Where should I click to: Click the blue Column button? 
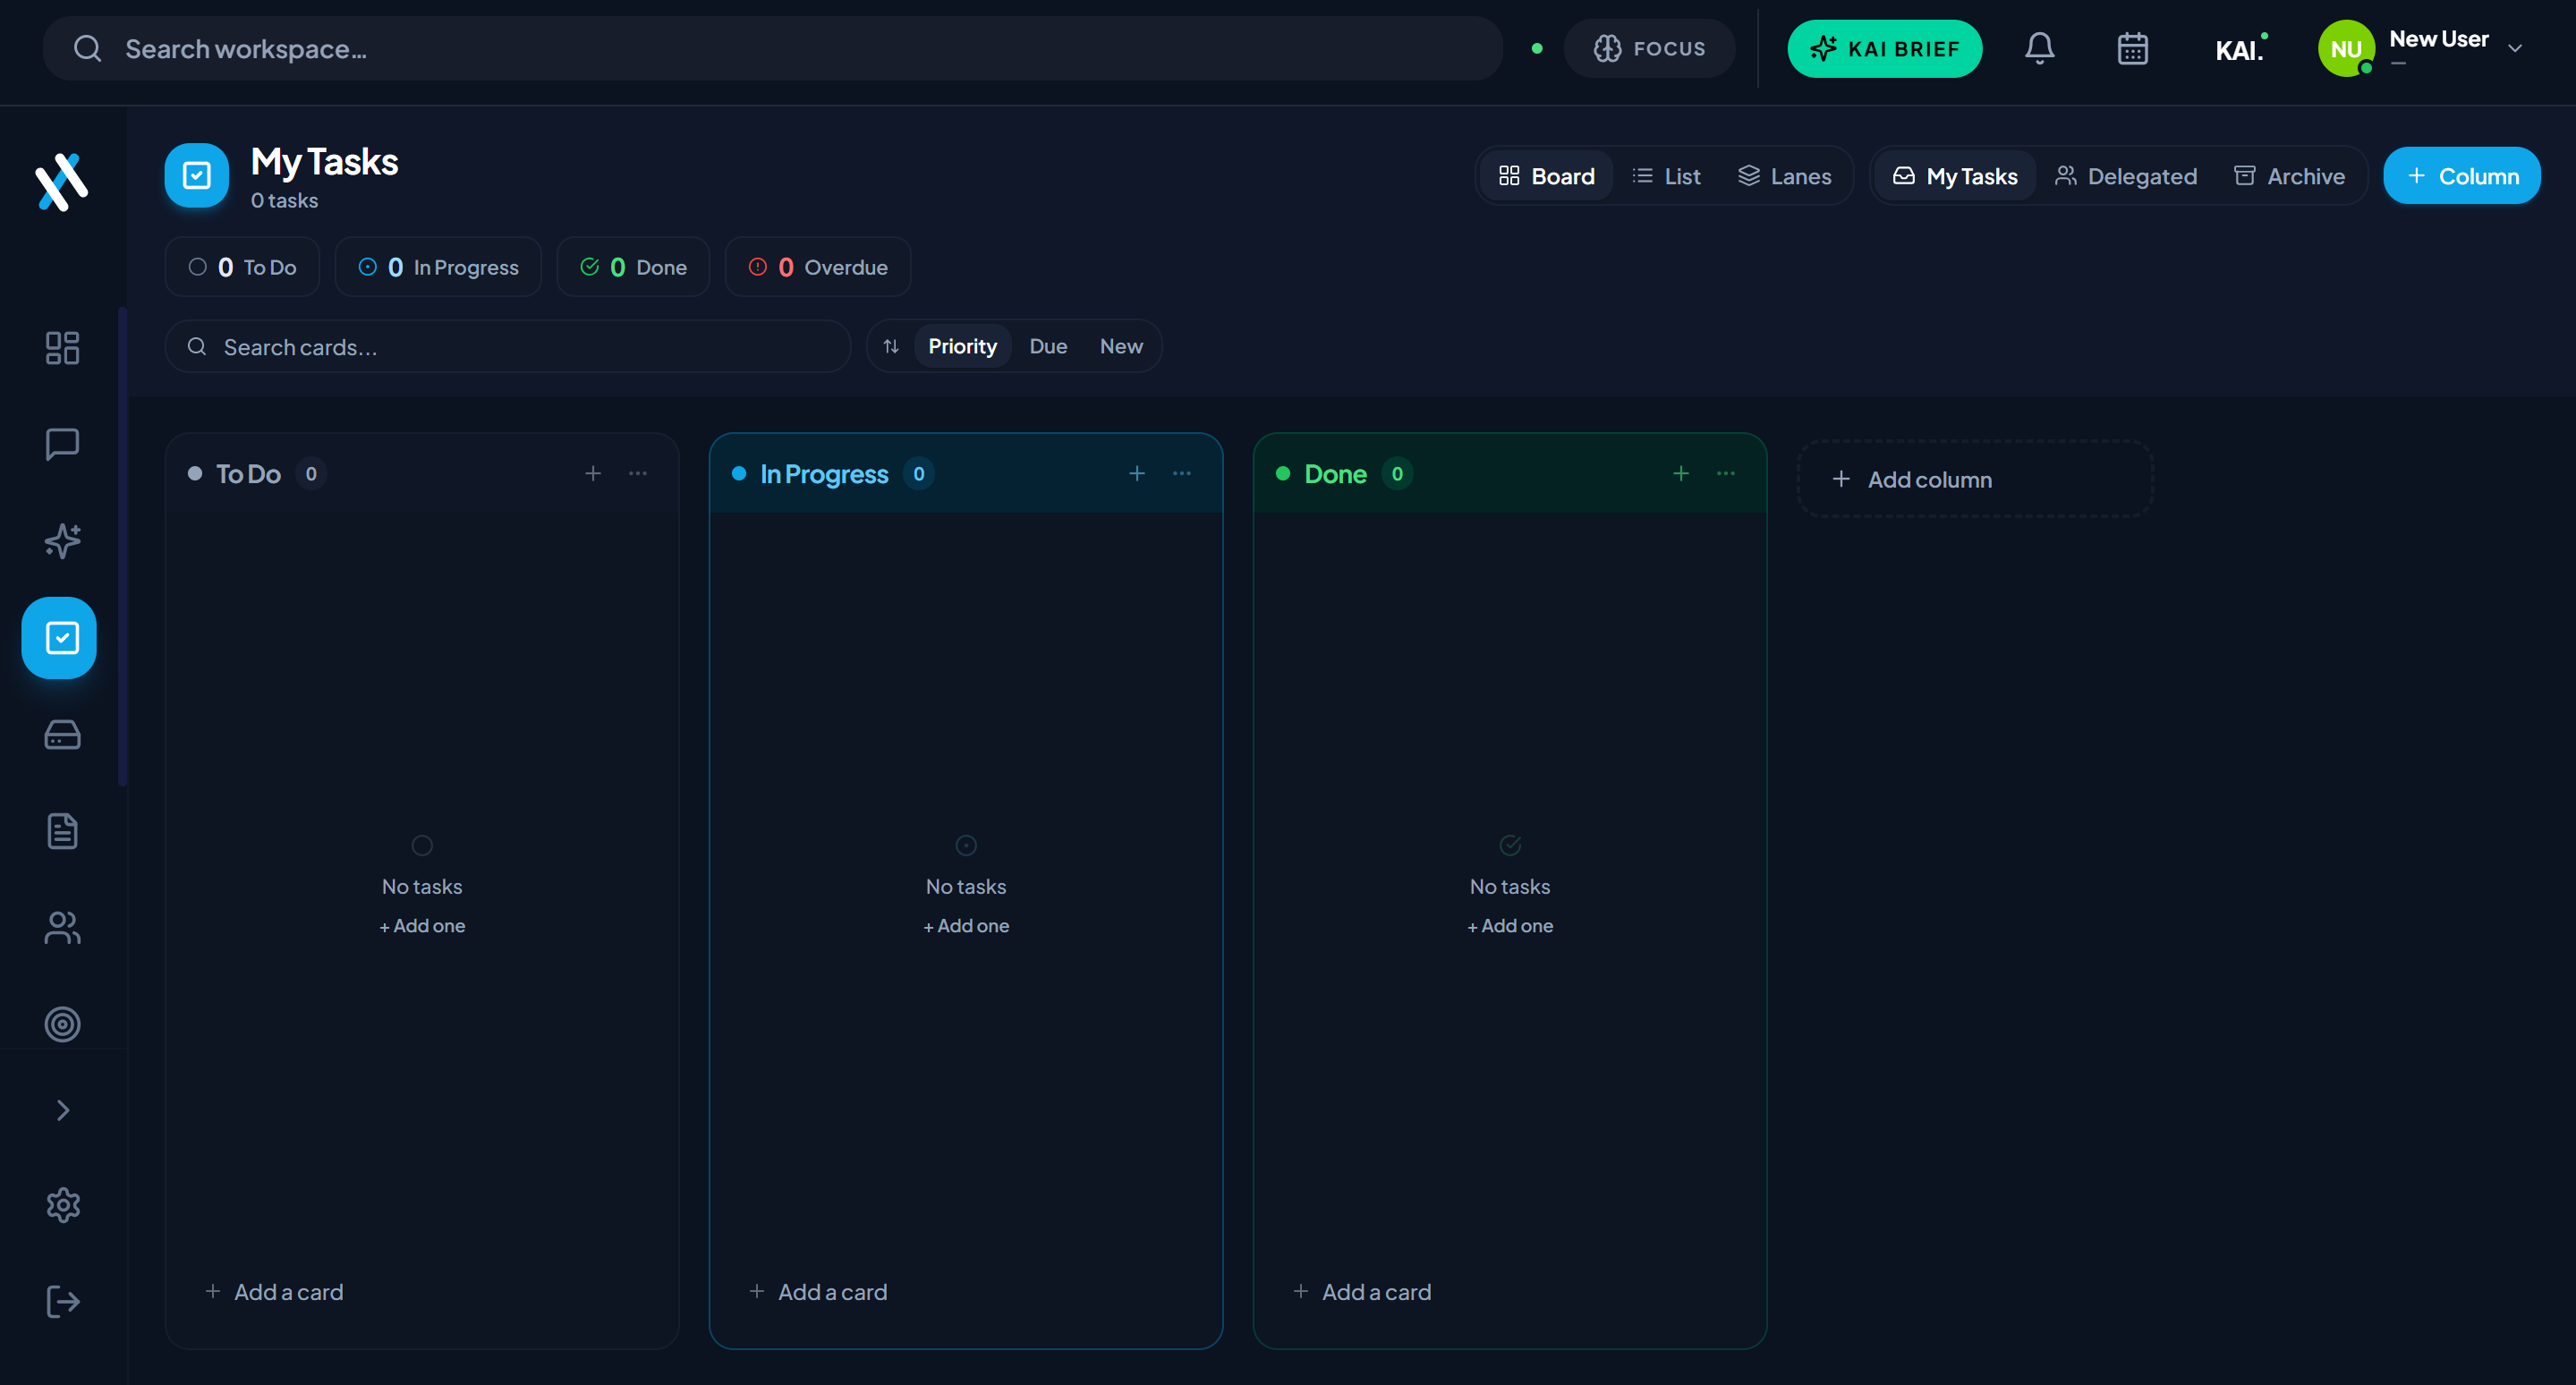[2461, 176]
